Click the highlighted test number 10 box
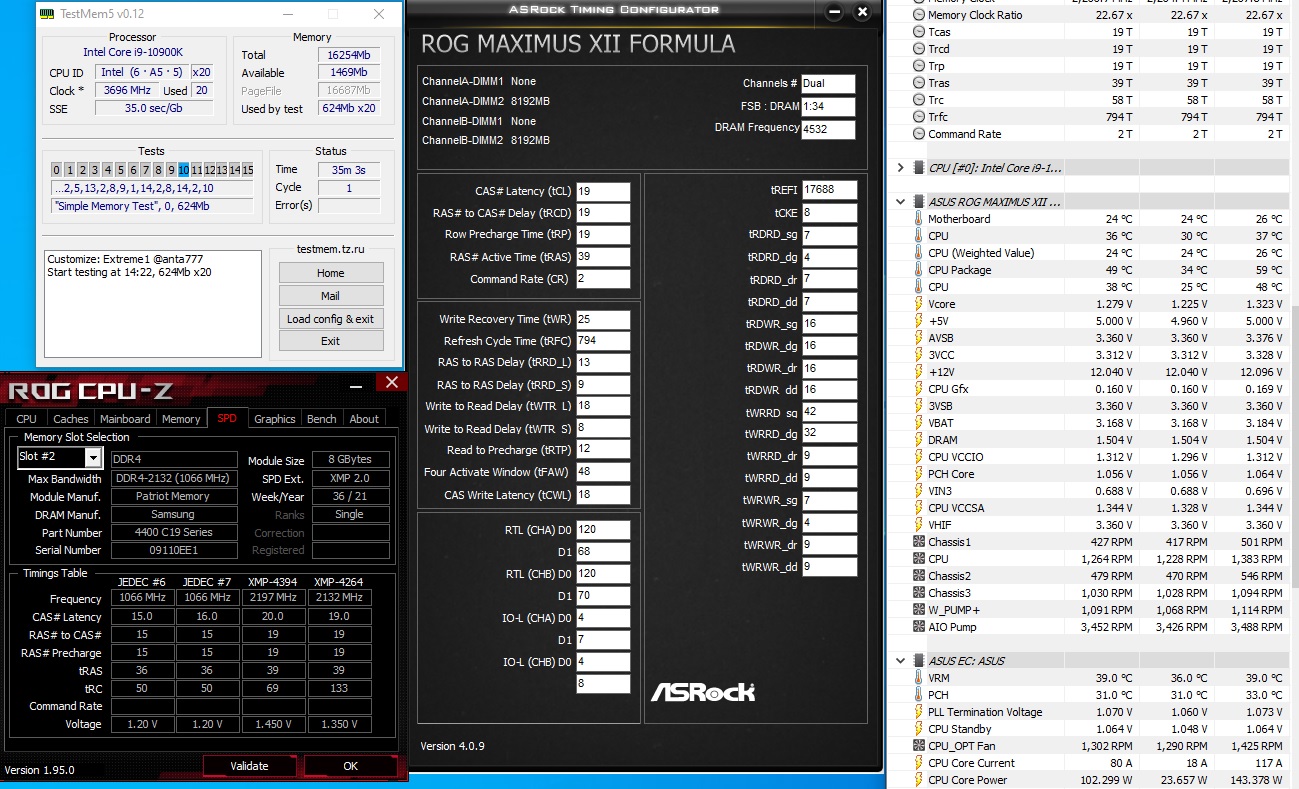This screenshot has height=789, width=1299. (183, 170)
